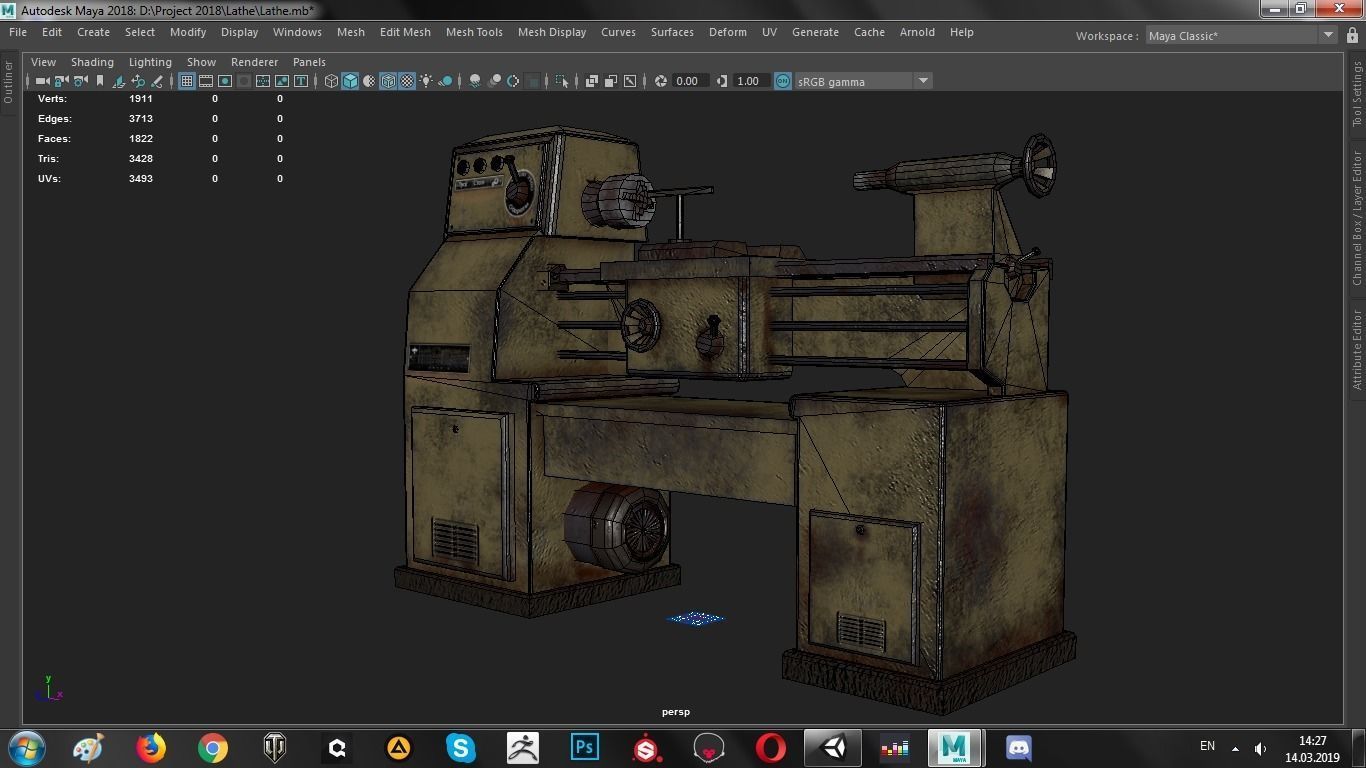Open the panel Lighting menu
This screenshot has width=1366, height=770.
150,62
